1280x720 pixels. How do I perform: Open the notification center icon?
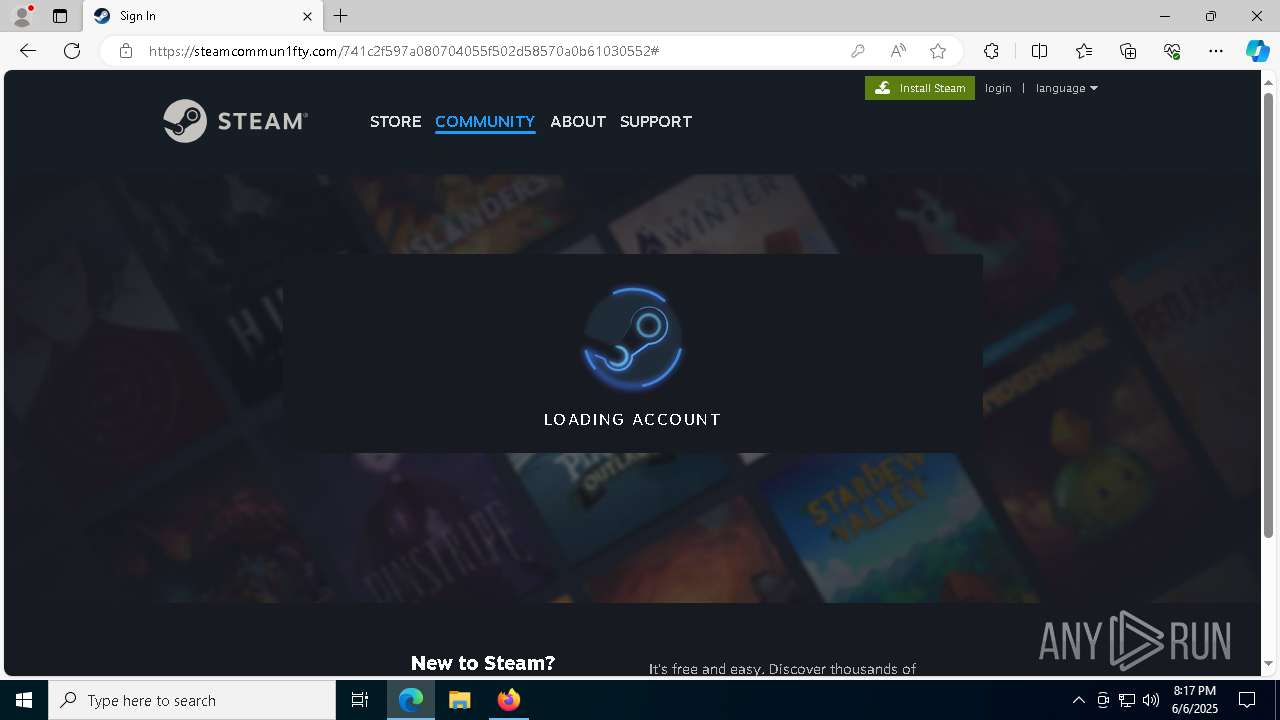1247,700
